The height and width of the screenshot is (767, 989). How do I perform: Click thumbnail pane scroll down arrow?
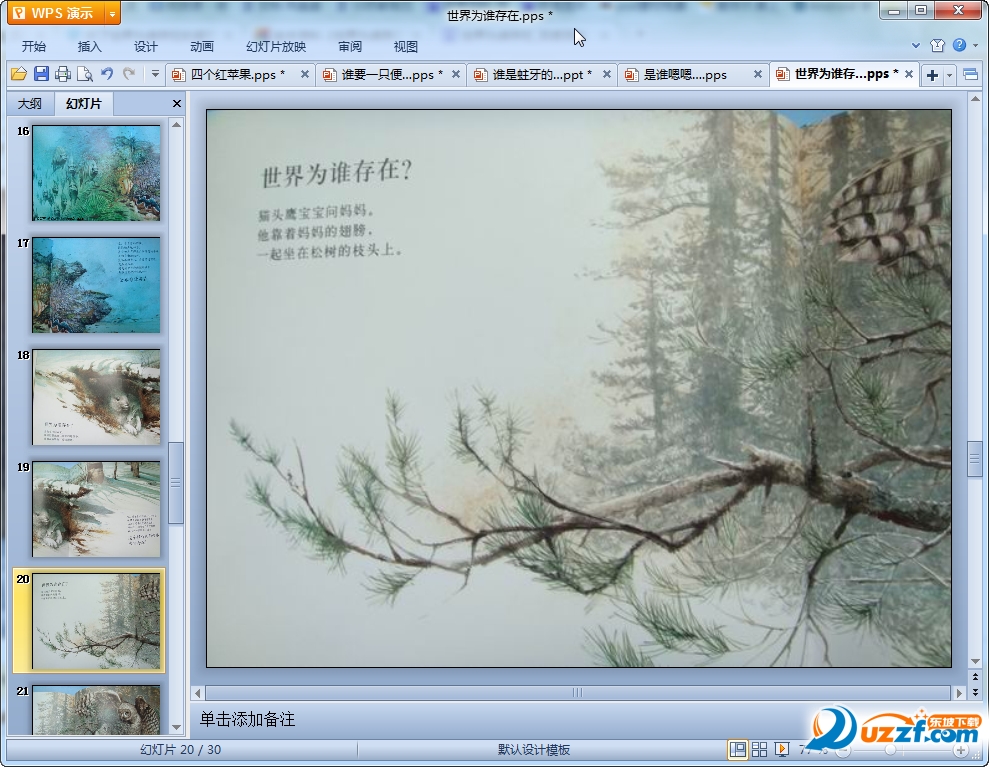click(x=177, y=727)
